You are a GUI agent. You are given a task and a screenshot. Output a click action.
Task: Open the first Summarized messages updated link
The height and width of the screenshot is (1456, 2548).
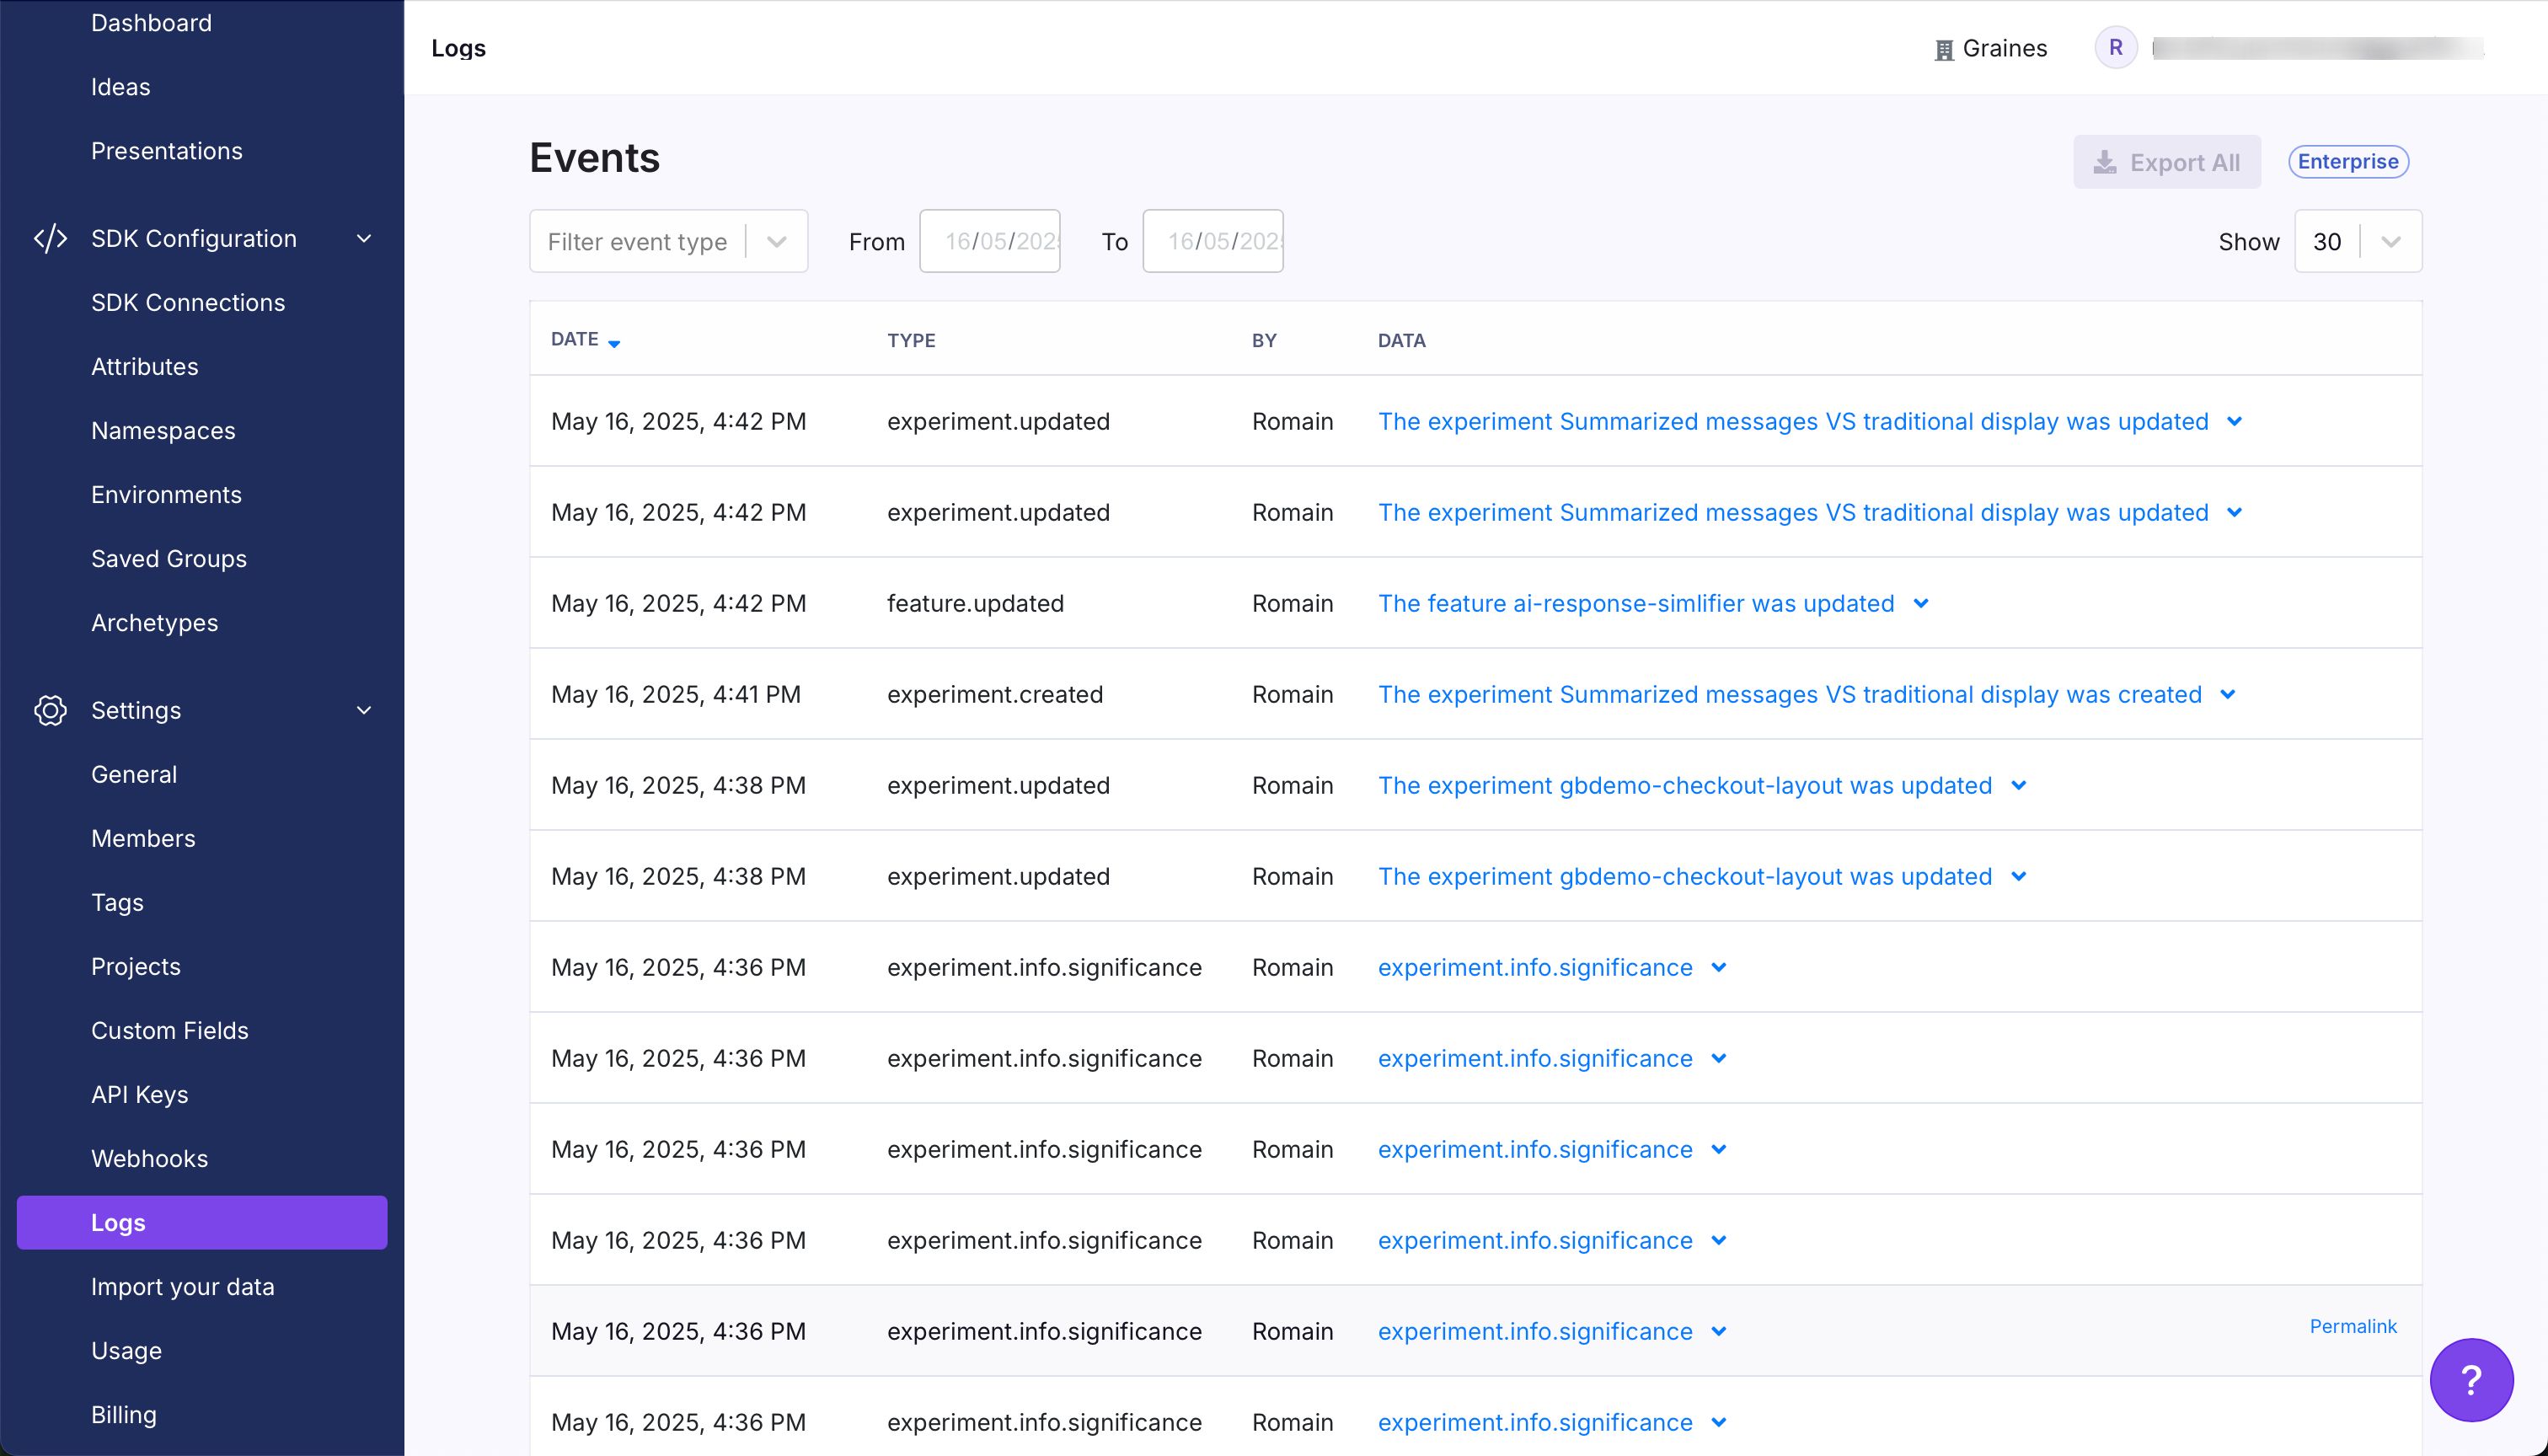coord(1793,421)
